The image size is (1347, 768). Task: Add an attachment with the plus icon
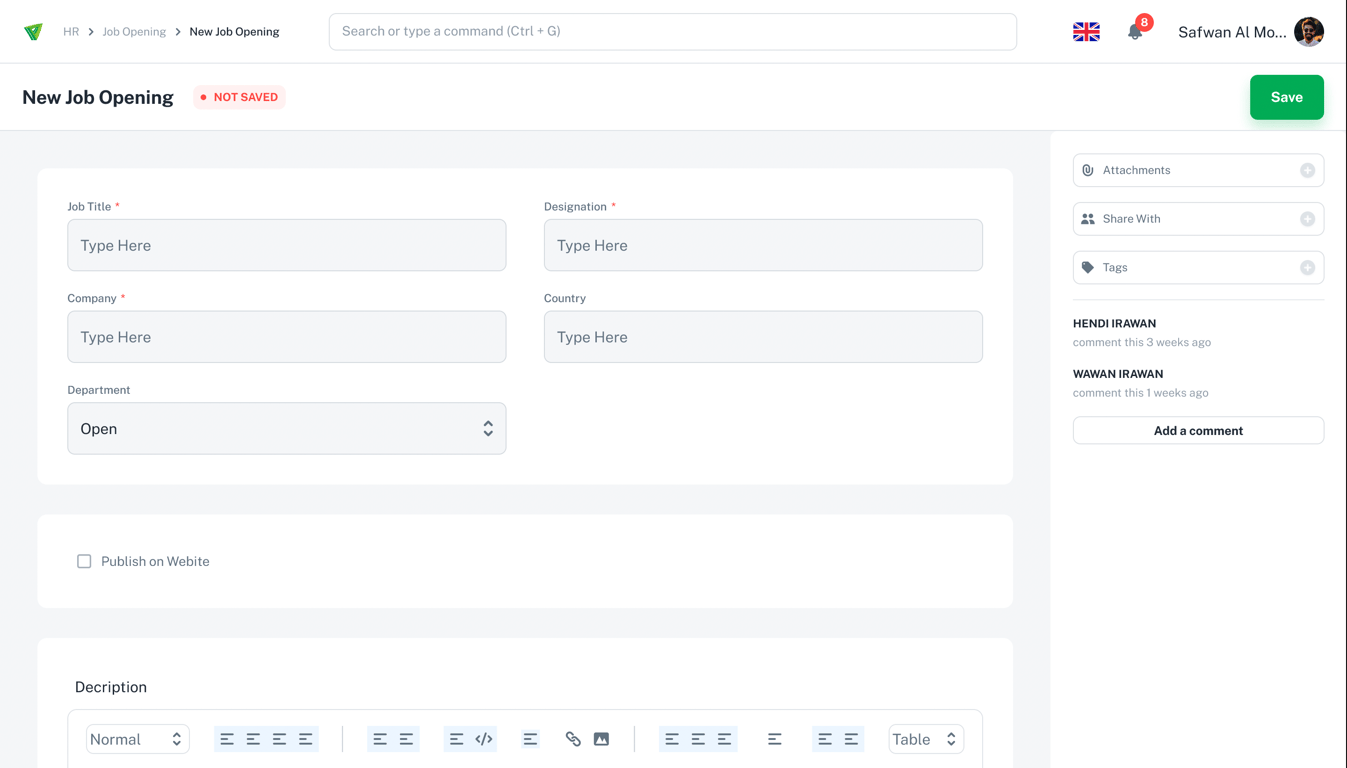pyautogui.click(x=1307, y=171)
